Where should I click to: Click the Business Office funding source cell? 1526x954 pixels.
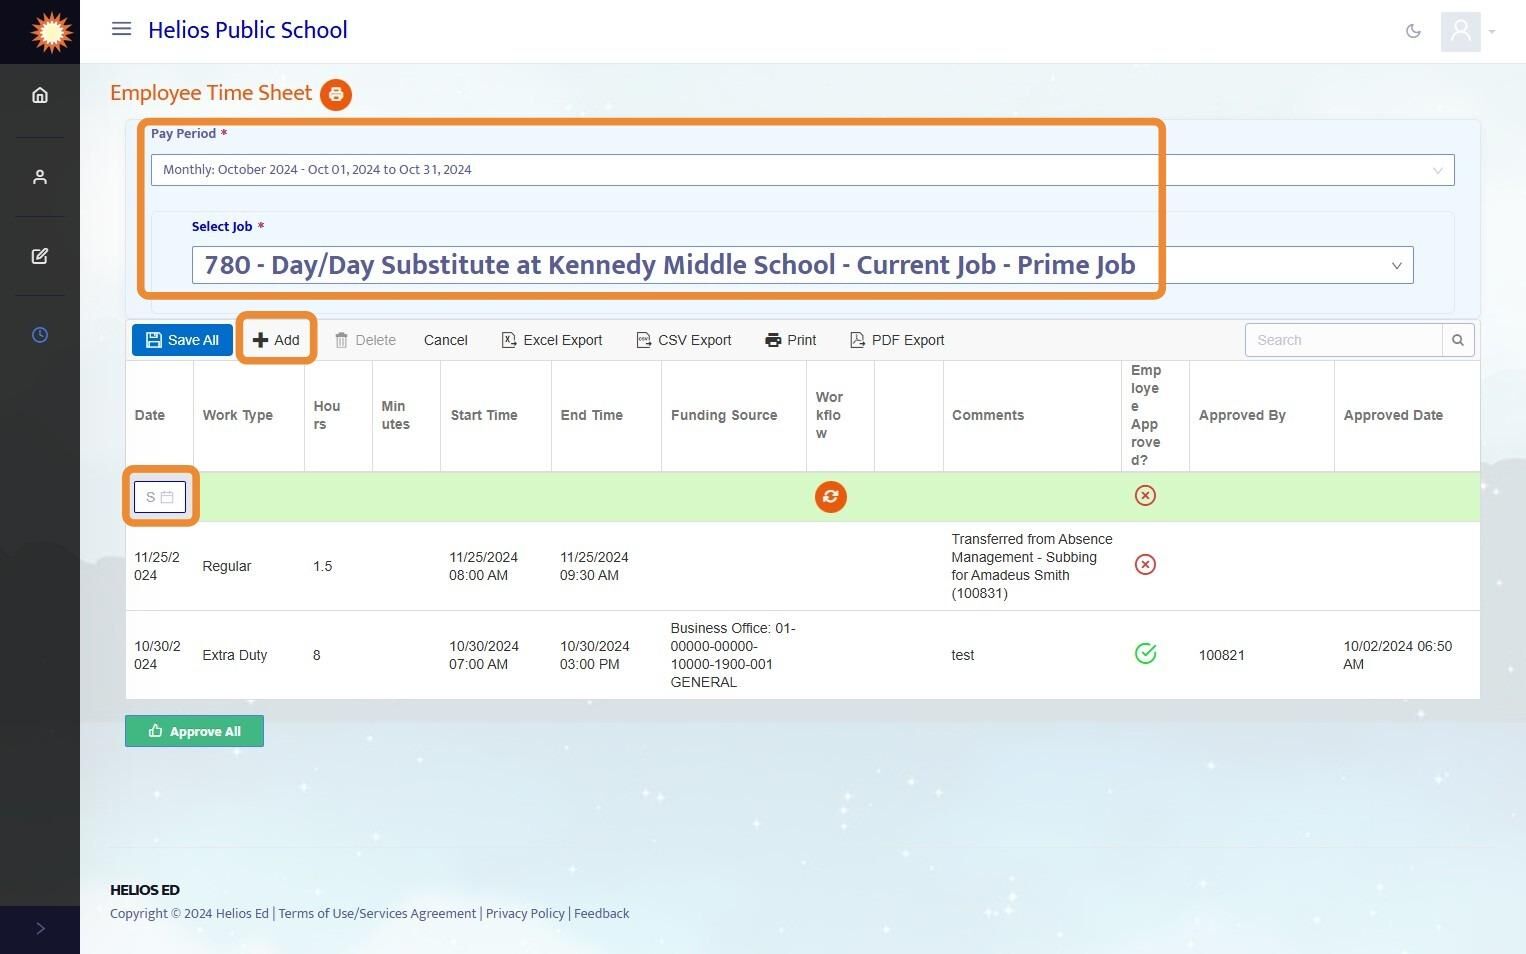pyautogui.click(x=733, y=655)
